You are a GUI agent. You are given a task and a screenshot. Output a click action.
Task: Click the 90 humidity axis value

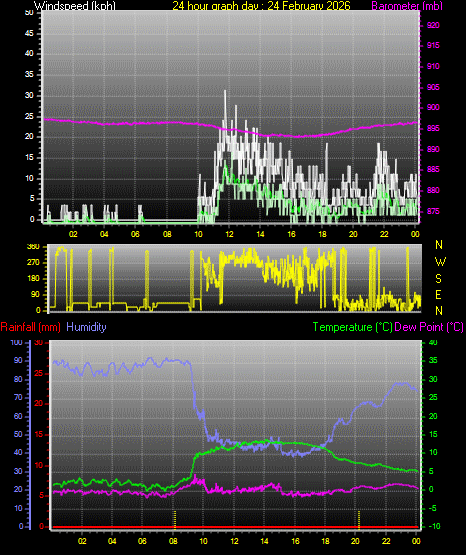point(18,360)
